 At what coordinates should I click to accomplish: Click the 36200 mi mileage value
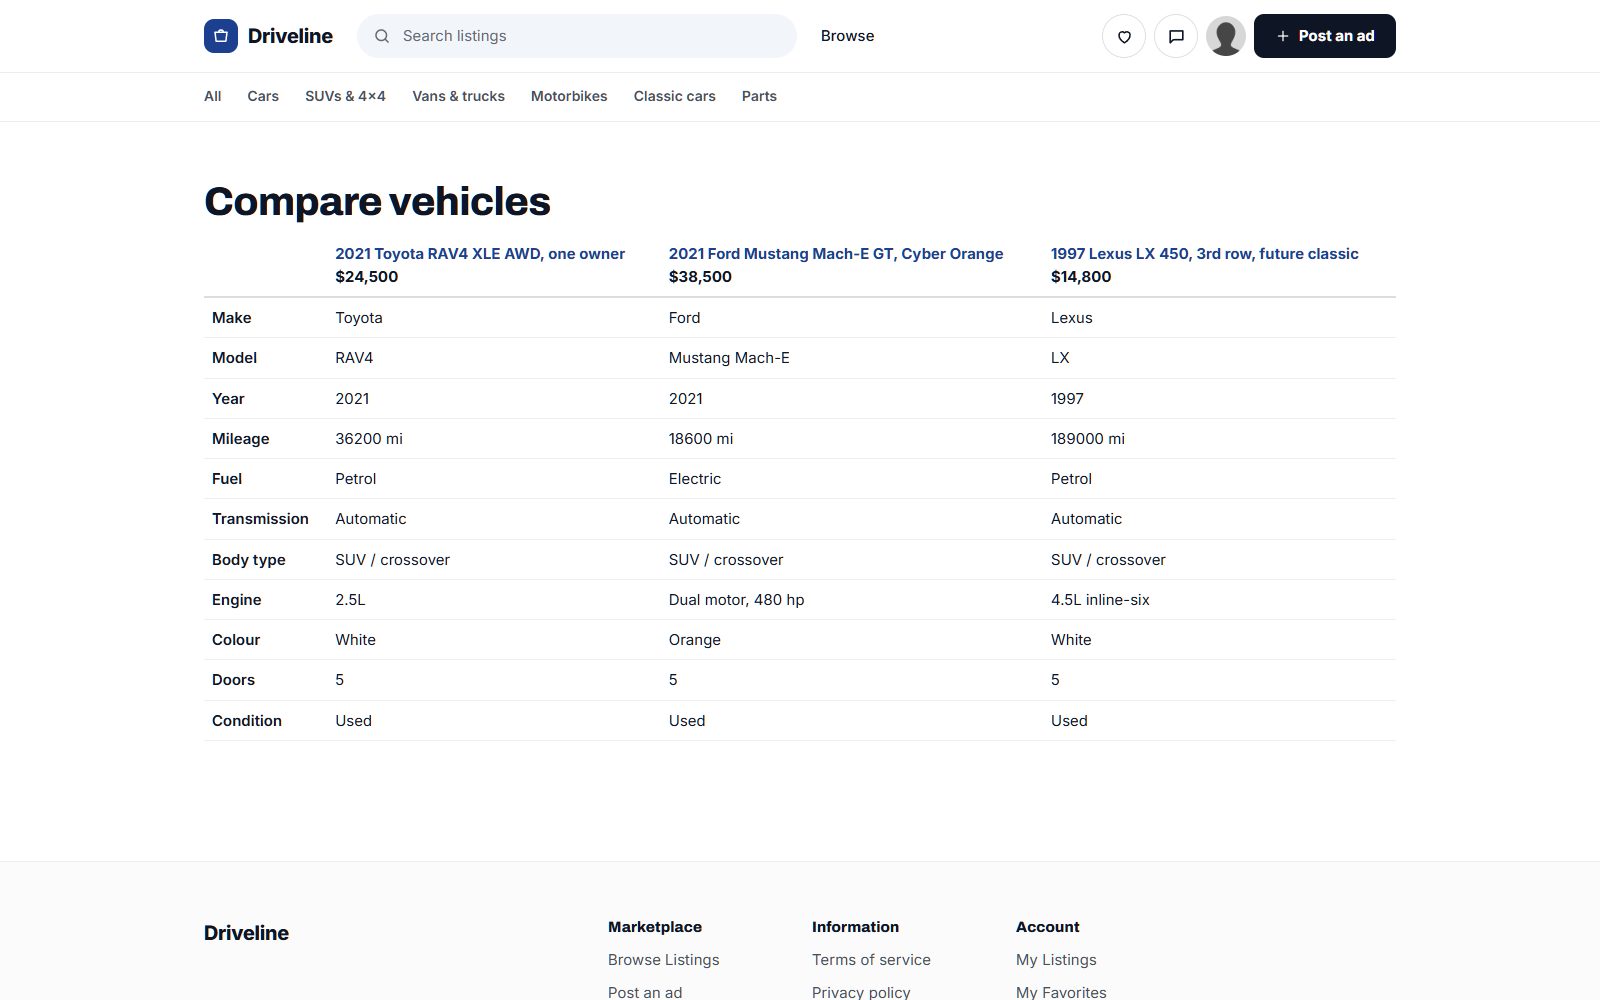(x=369, y=439)
